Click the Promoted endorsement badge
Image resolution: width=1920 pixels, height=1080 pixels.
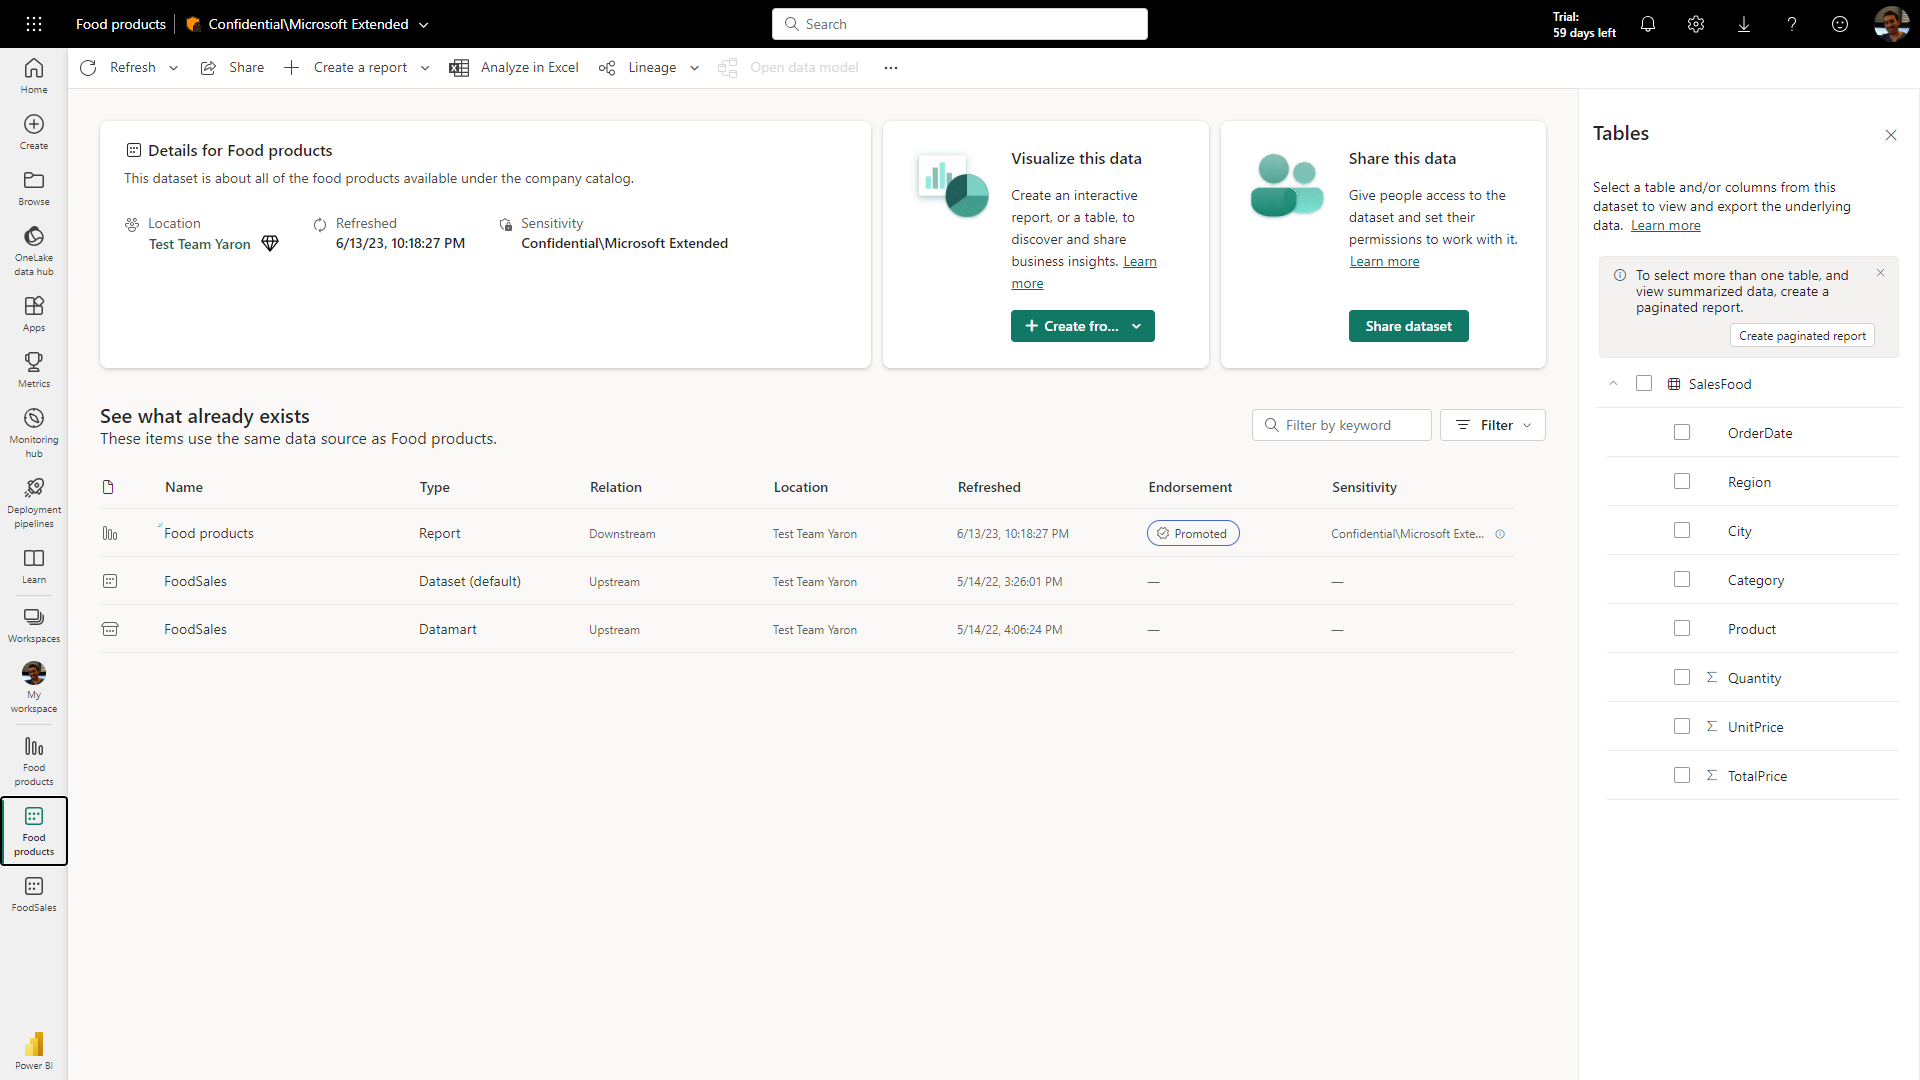[x=1193, y=533]
